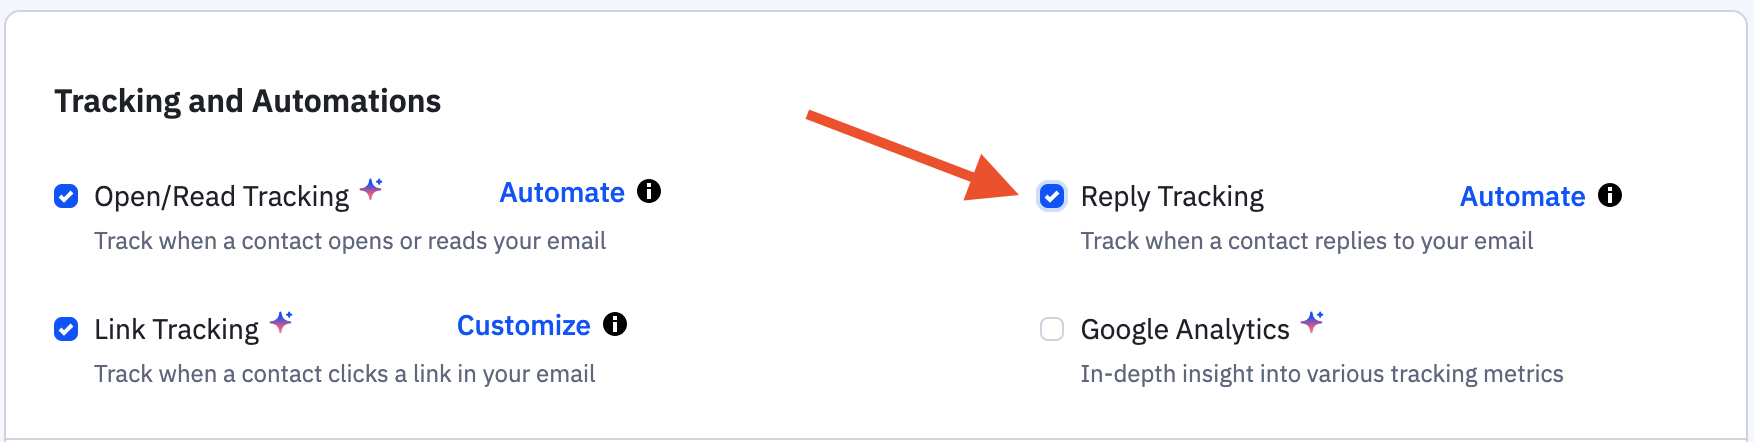
Task: Click the Google Analytics label text
Action: pos(1185,329)
